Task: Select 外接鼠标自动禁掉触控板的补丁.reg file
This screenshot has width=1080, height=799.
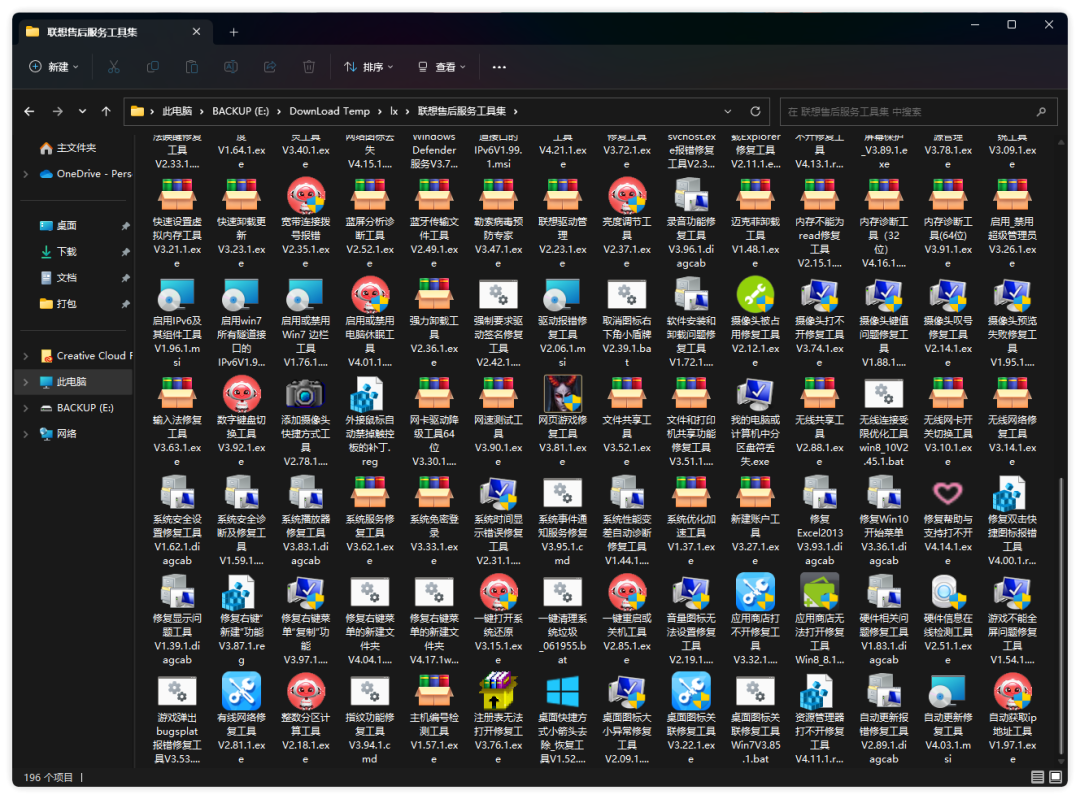Action: pyautogui.click(x=370, y=422)
